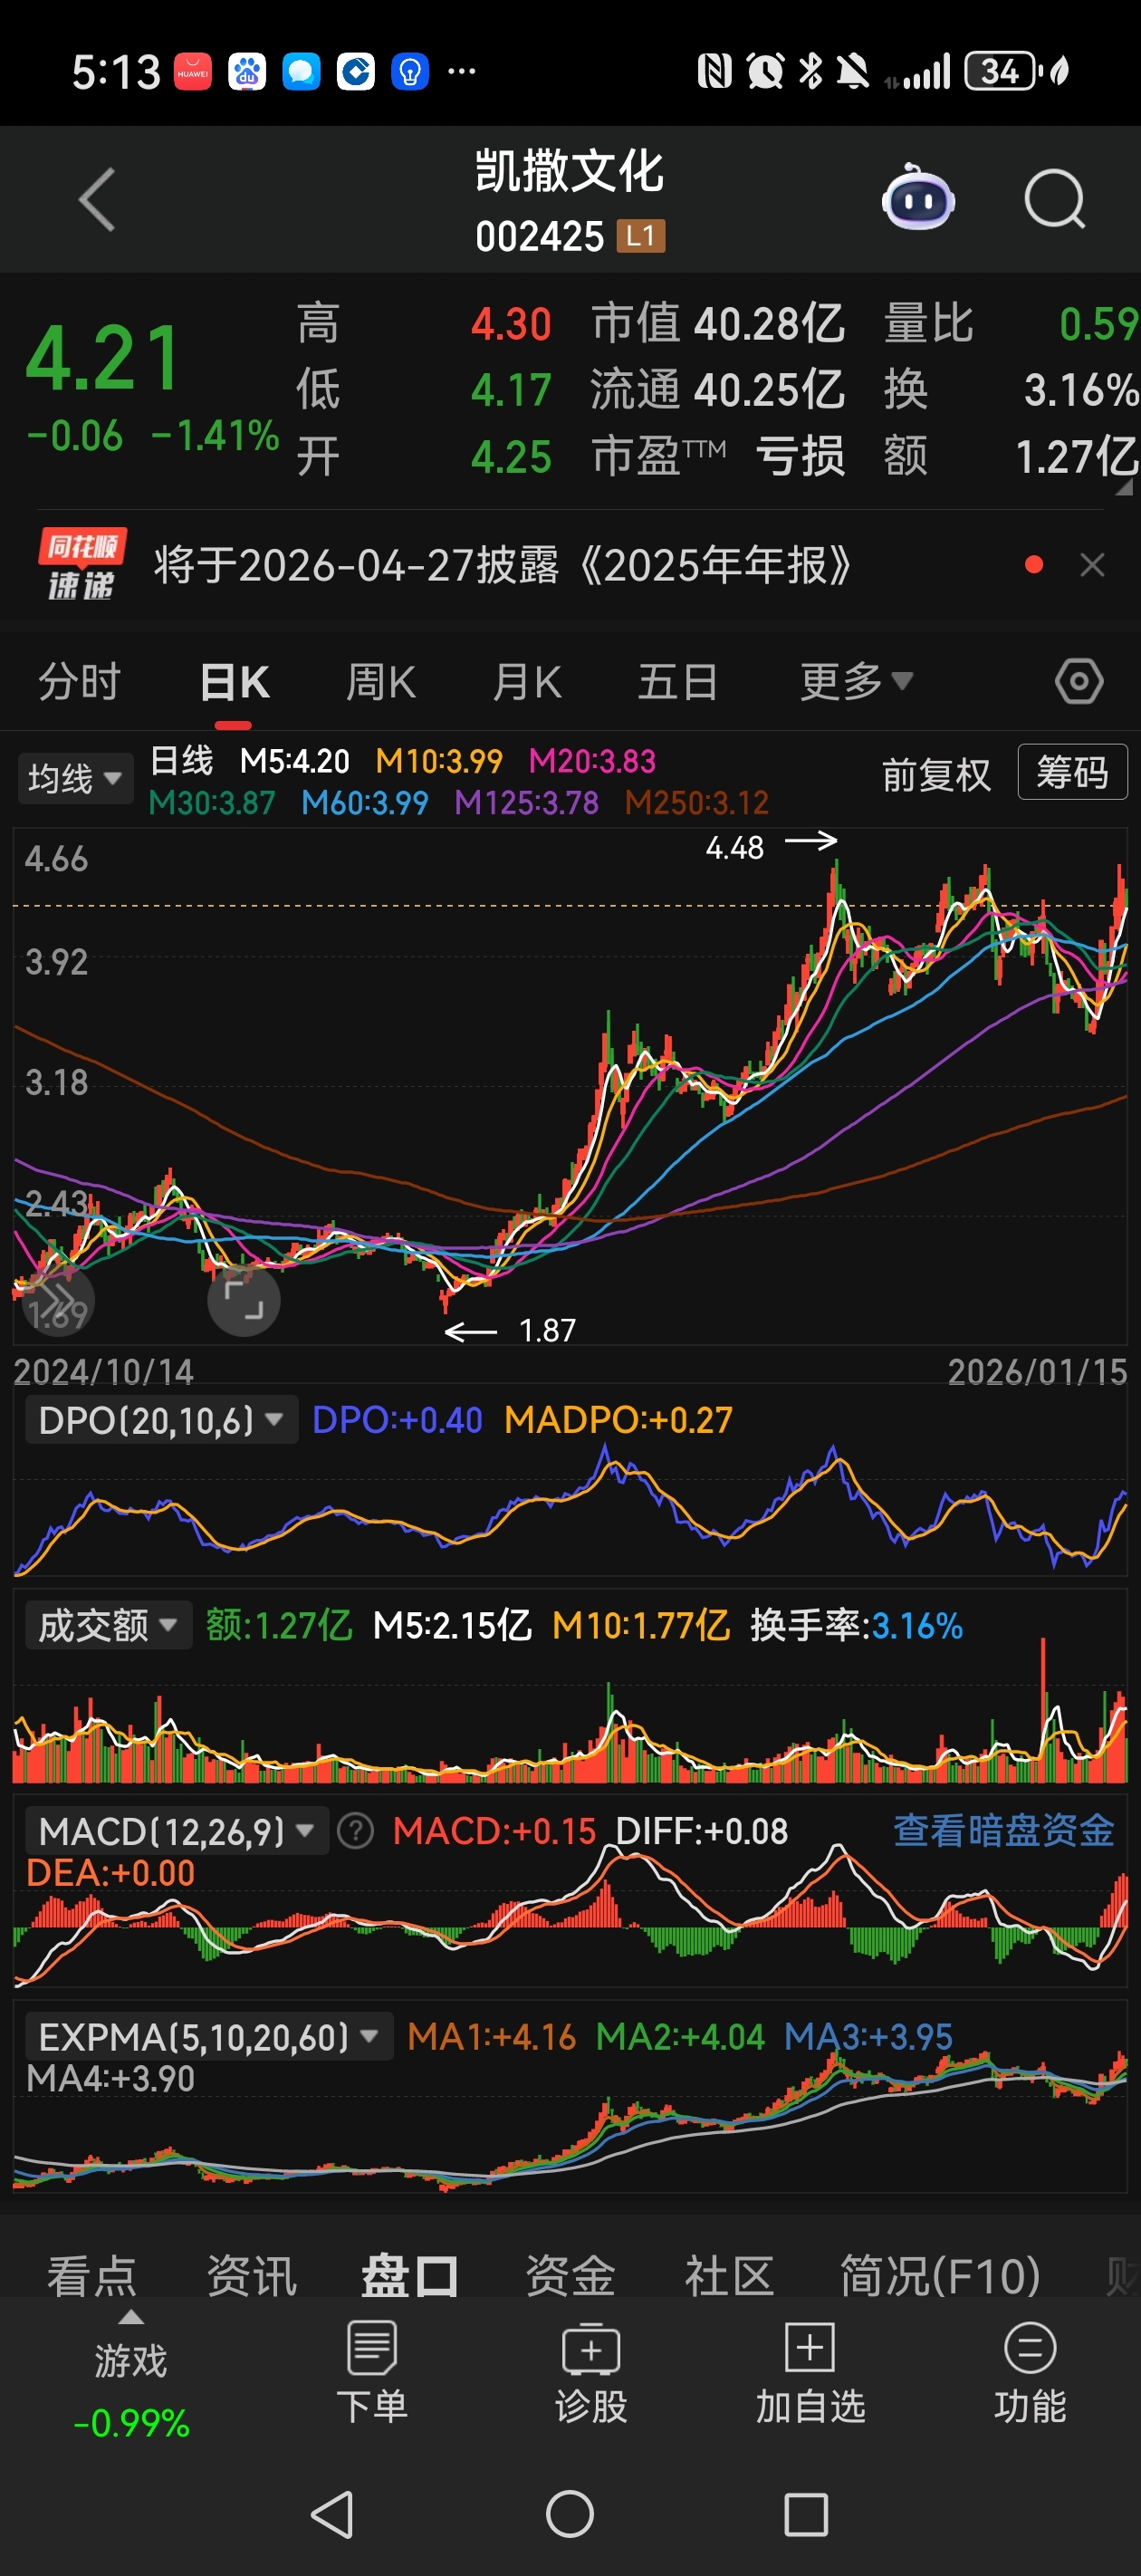Open the 资讯 news tab
The height and width of the screenshot is (2576, 1141).
tap(251, 2277)
